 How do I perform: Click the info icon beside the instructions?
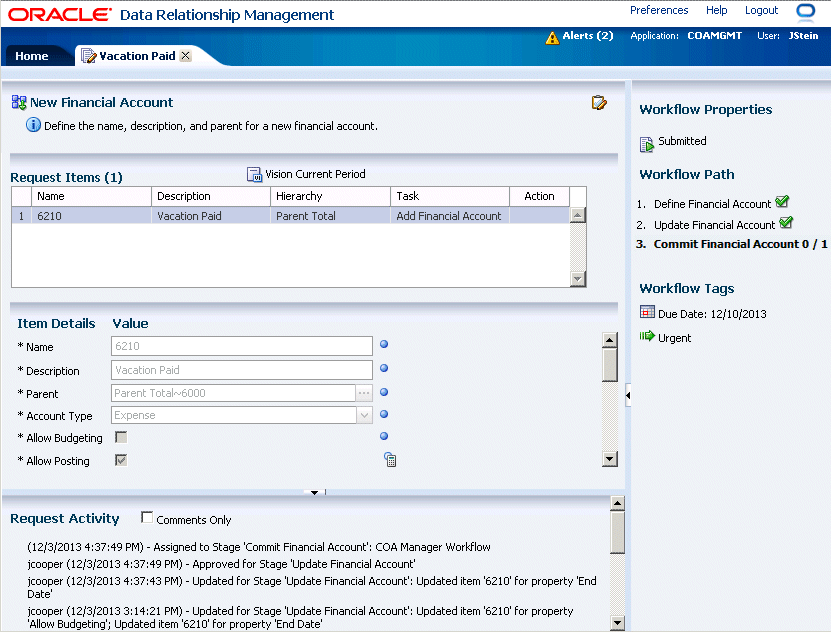(x=33, y=125)
